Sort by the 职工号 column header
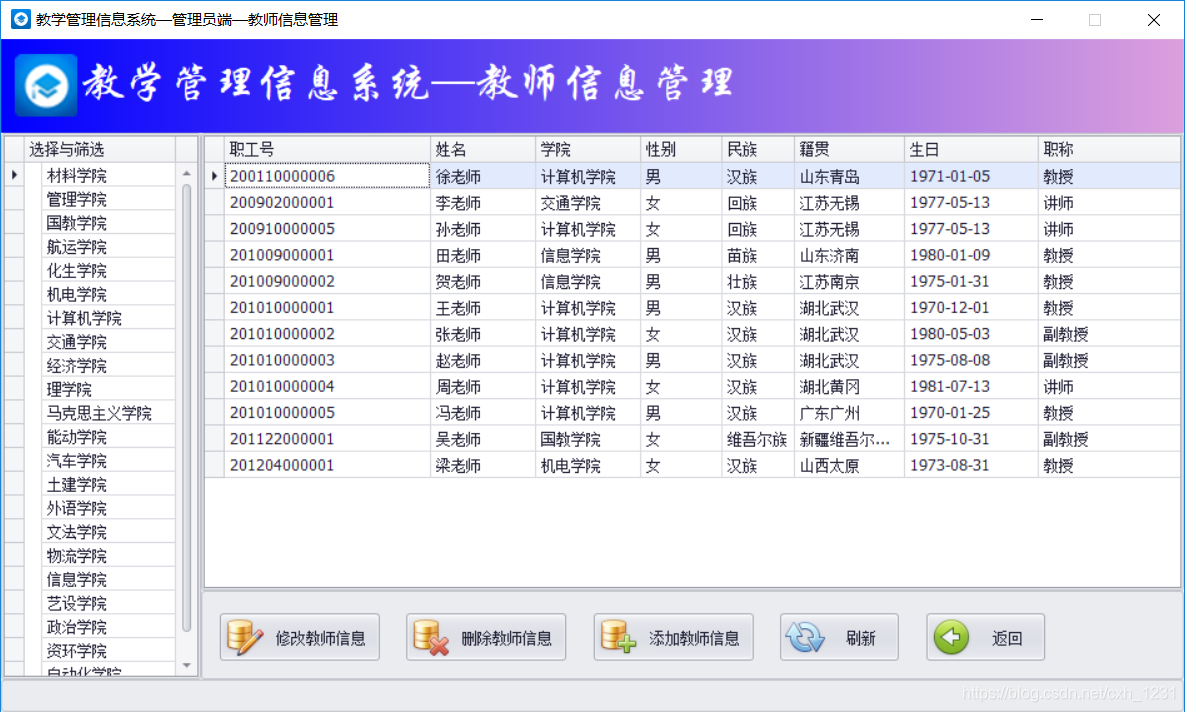Viewport: 1185px width, 712px height. pyautogui.click(x=327, y=150)
